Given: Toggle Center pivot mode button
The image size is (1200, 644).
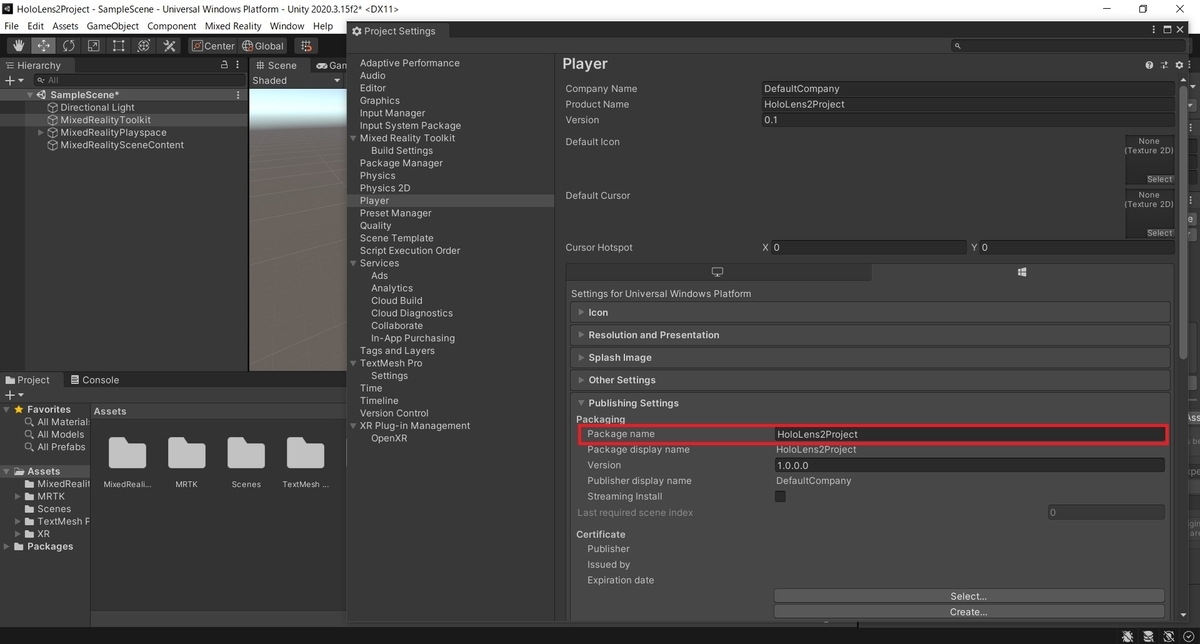Looking at the screenshot, I should (x=212, y=45).
